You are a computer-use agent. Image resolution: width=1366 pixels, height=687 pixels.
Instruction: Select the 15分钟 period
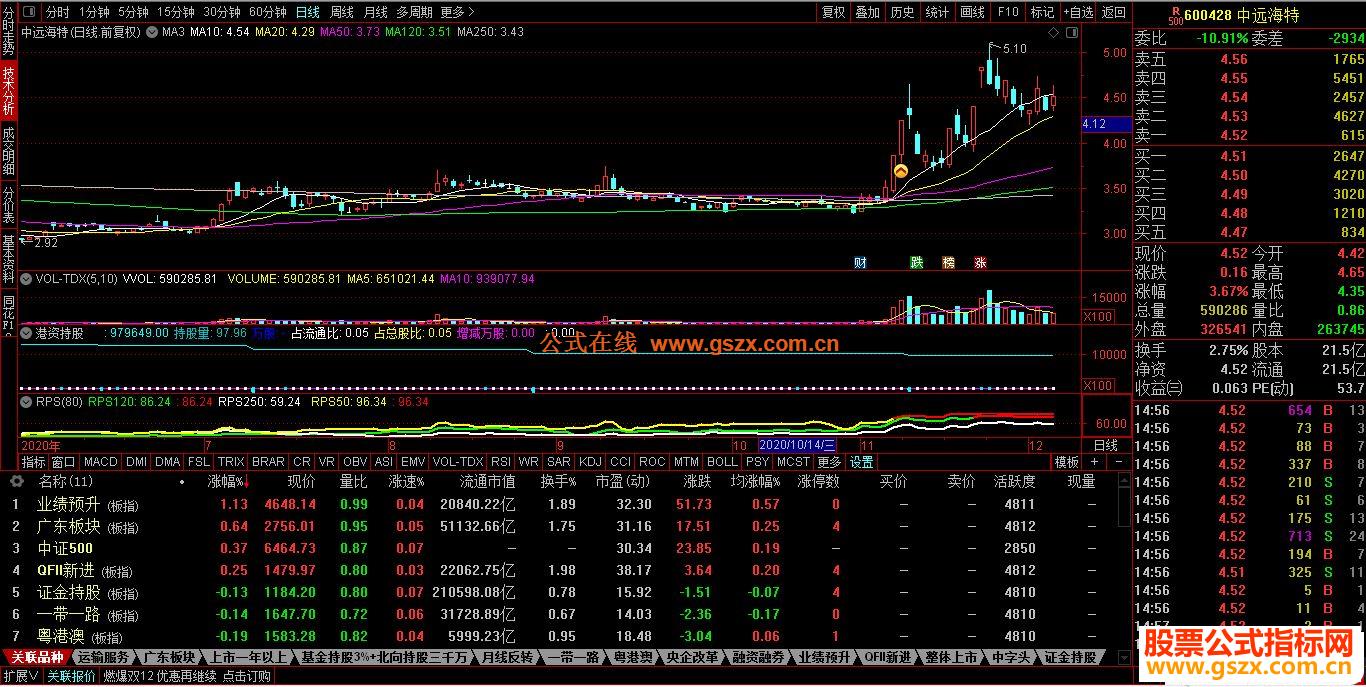coord(176,12)
